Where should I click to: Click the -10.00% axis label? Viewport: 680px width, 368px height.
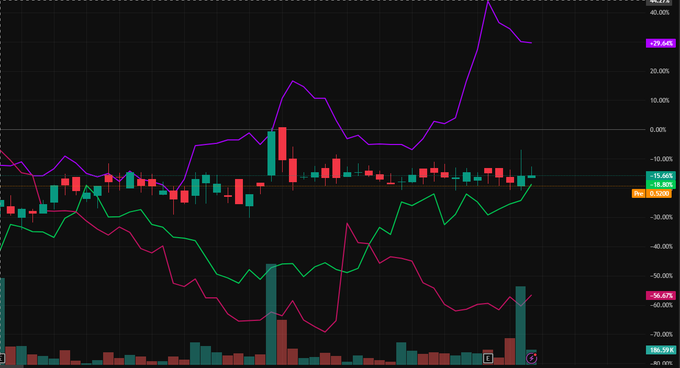coord(660,159)
